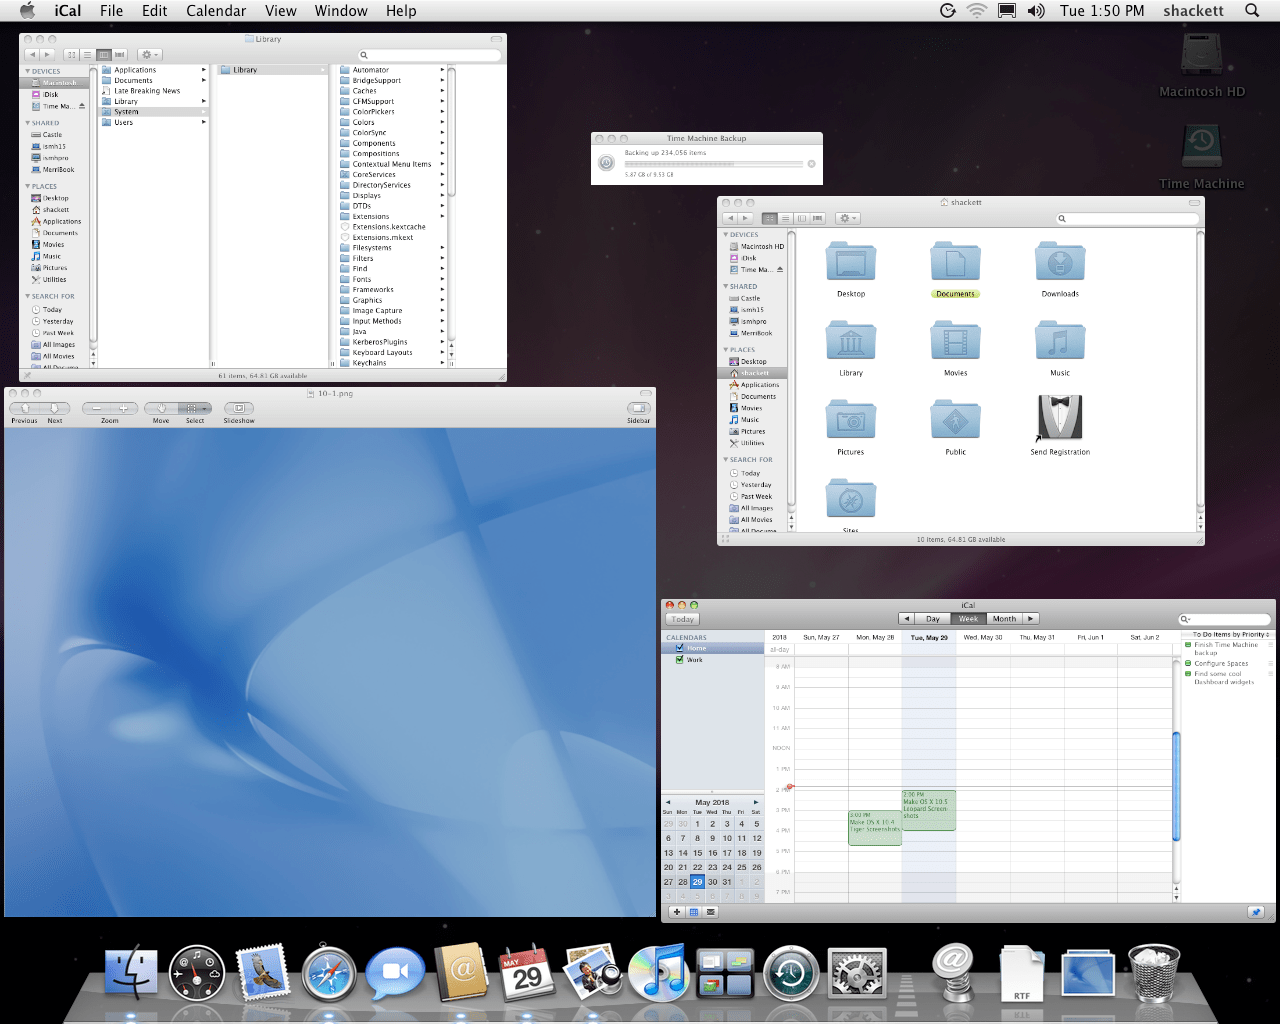Uncheck the Home calendar checkbox
This screenshot has height=1024, width=1280.
coord(680,648)
